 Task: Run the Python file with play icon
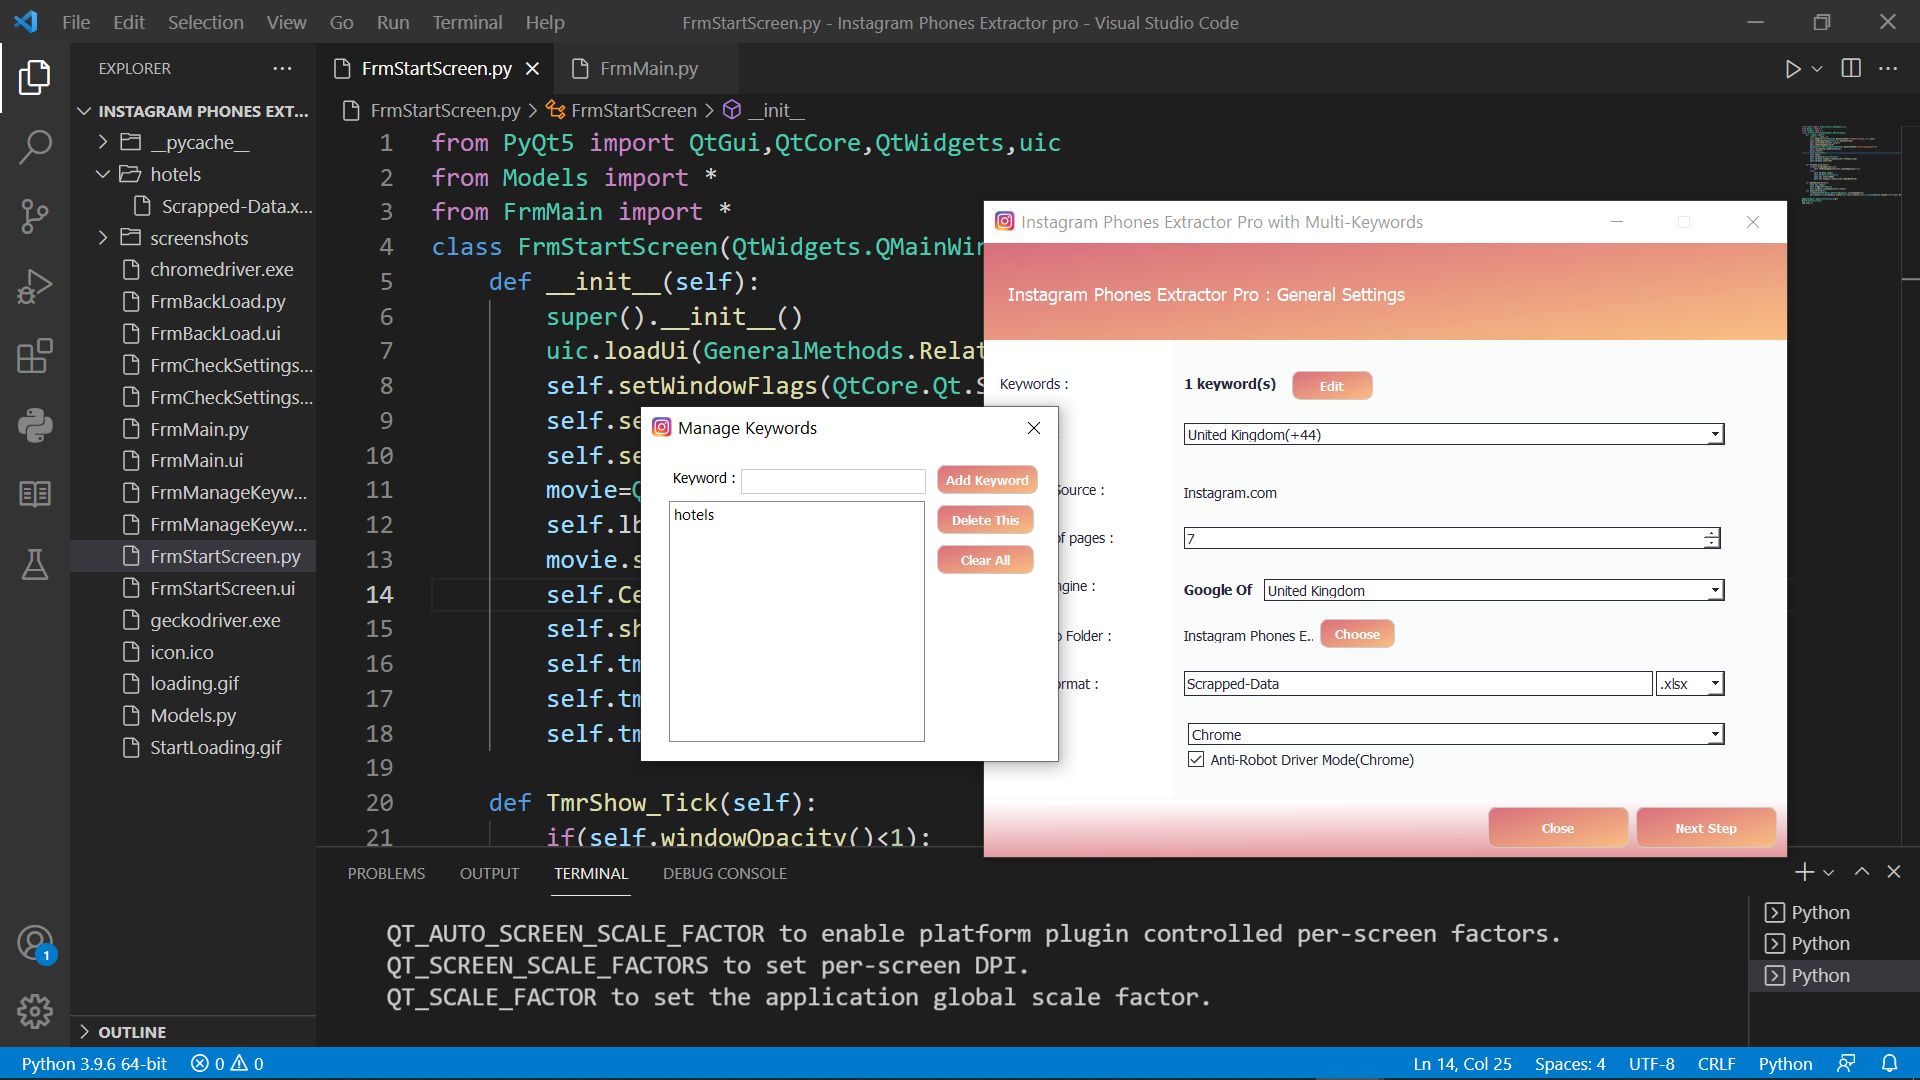[x=1792, y=69]
